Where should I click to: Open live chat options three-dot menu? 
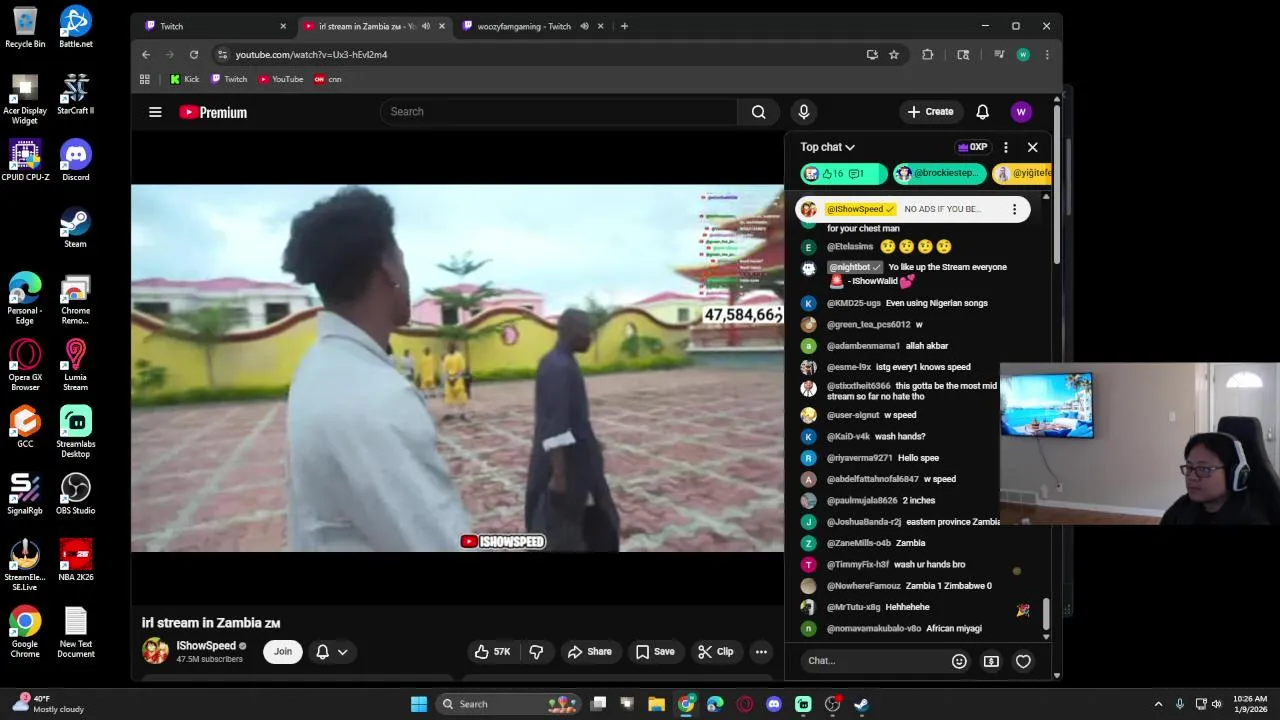[1006, 147]
